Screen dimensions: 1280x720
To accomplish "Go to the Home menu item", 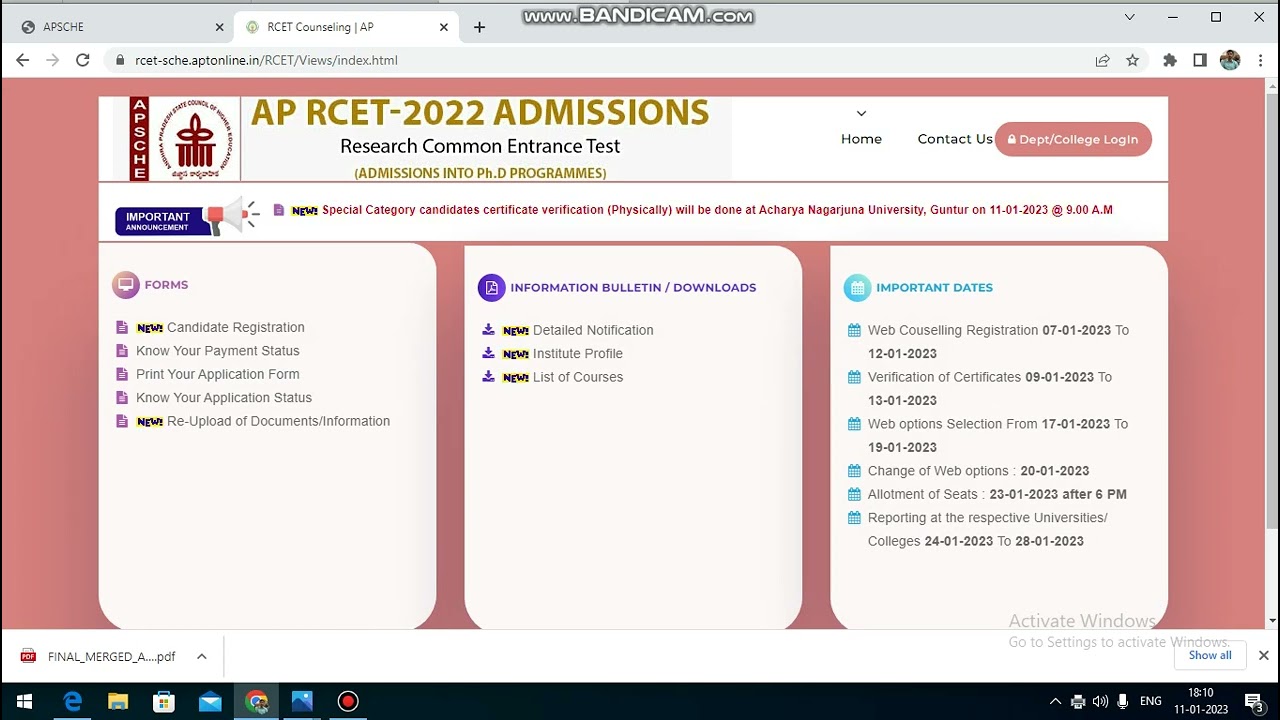I will pyautogui.click(x=861, y=139).
